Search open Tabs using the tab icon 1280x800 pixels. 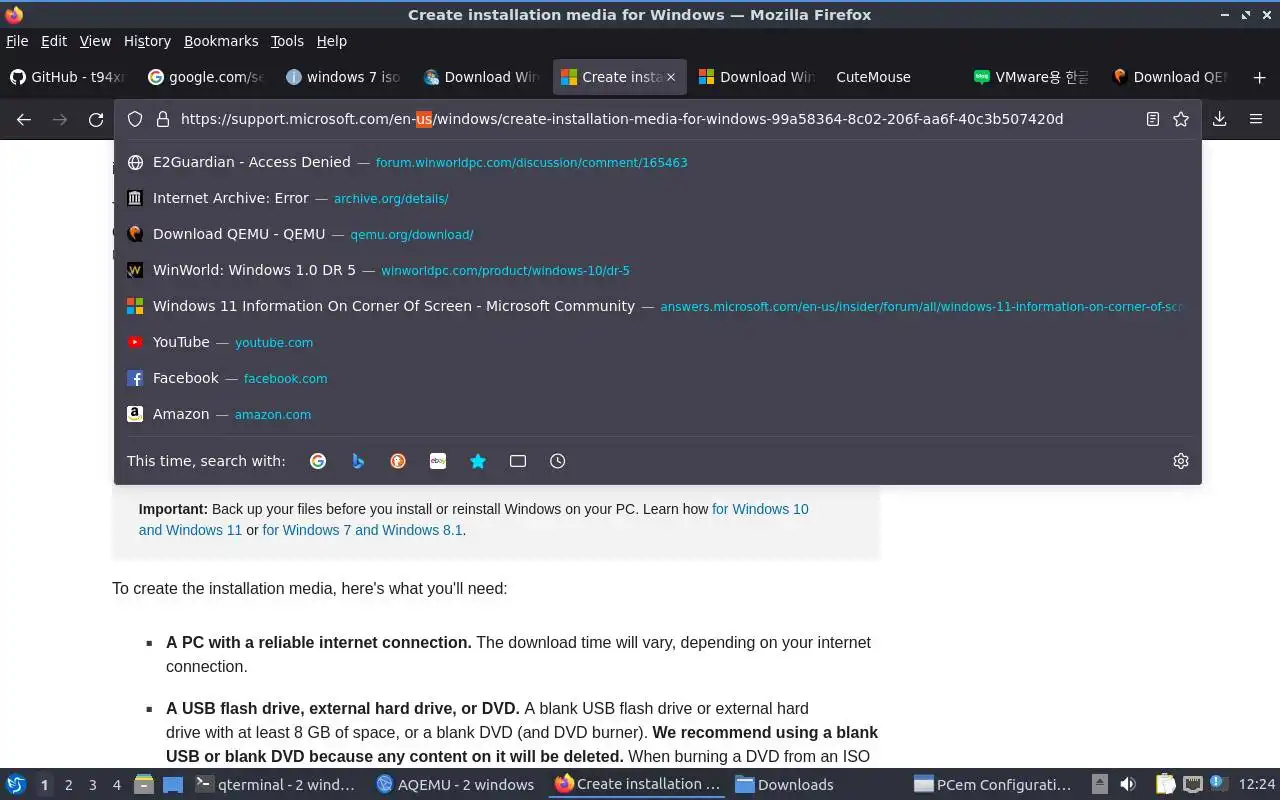[518, 461]
